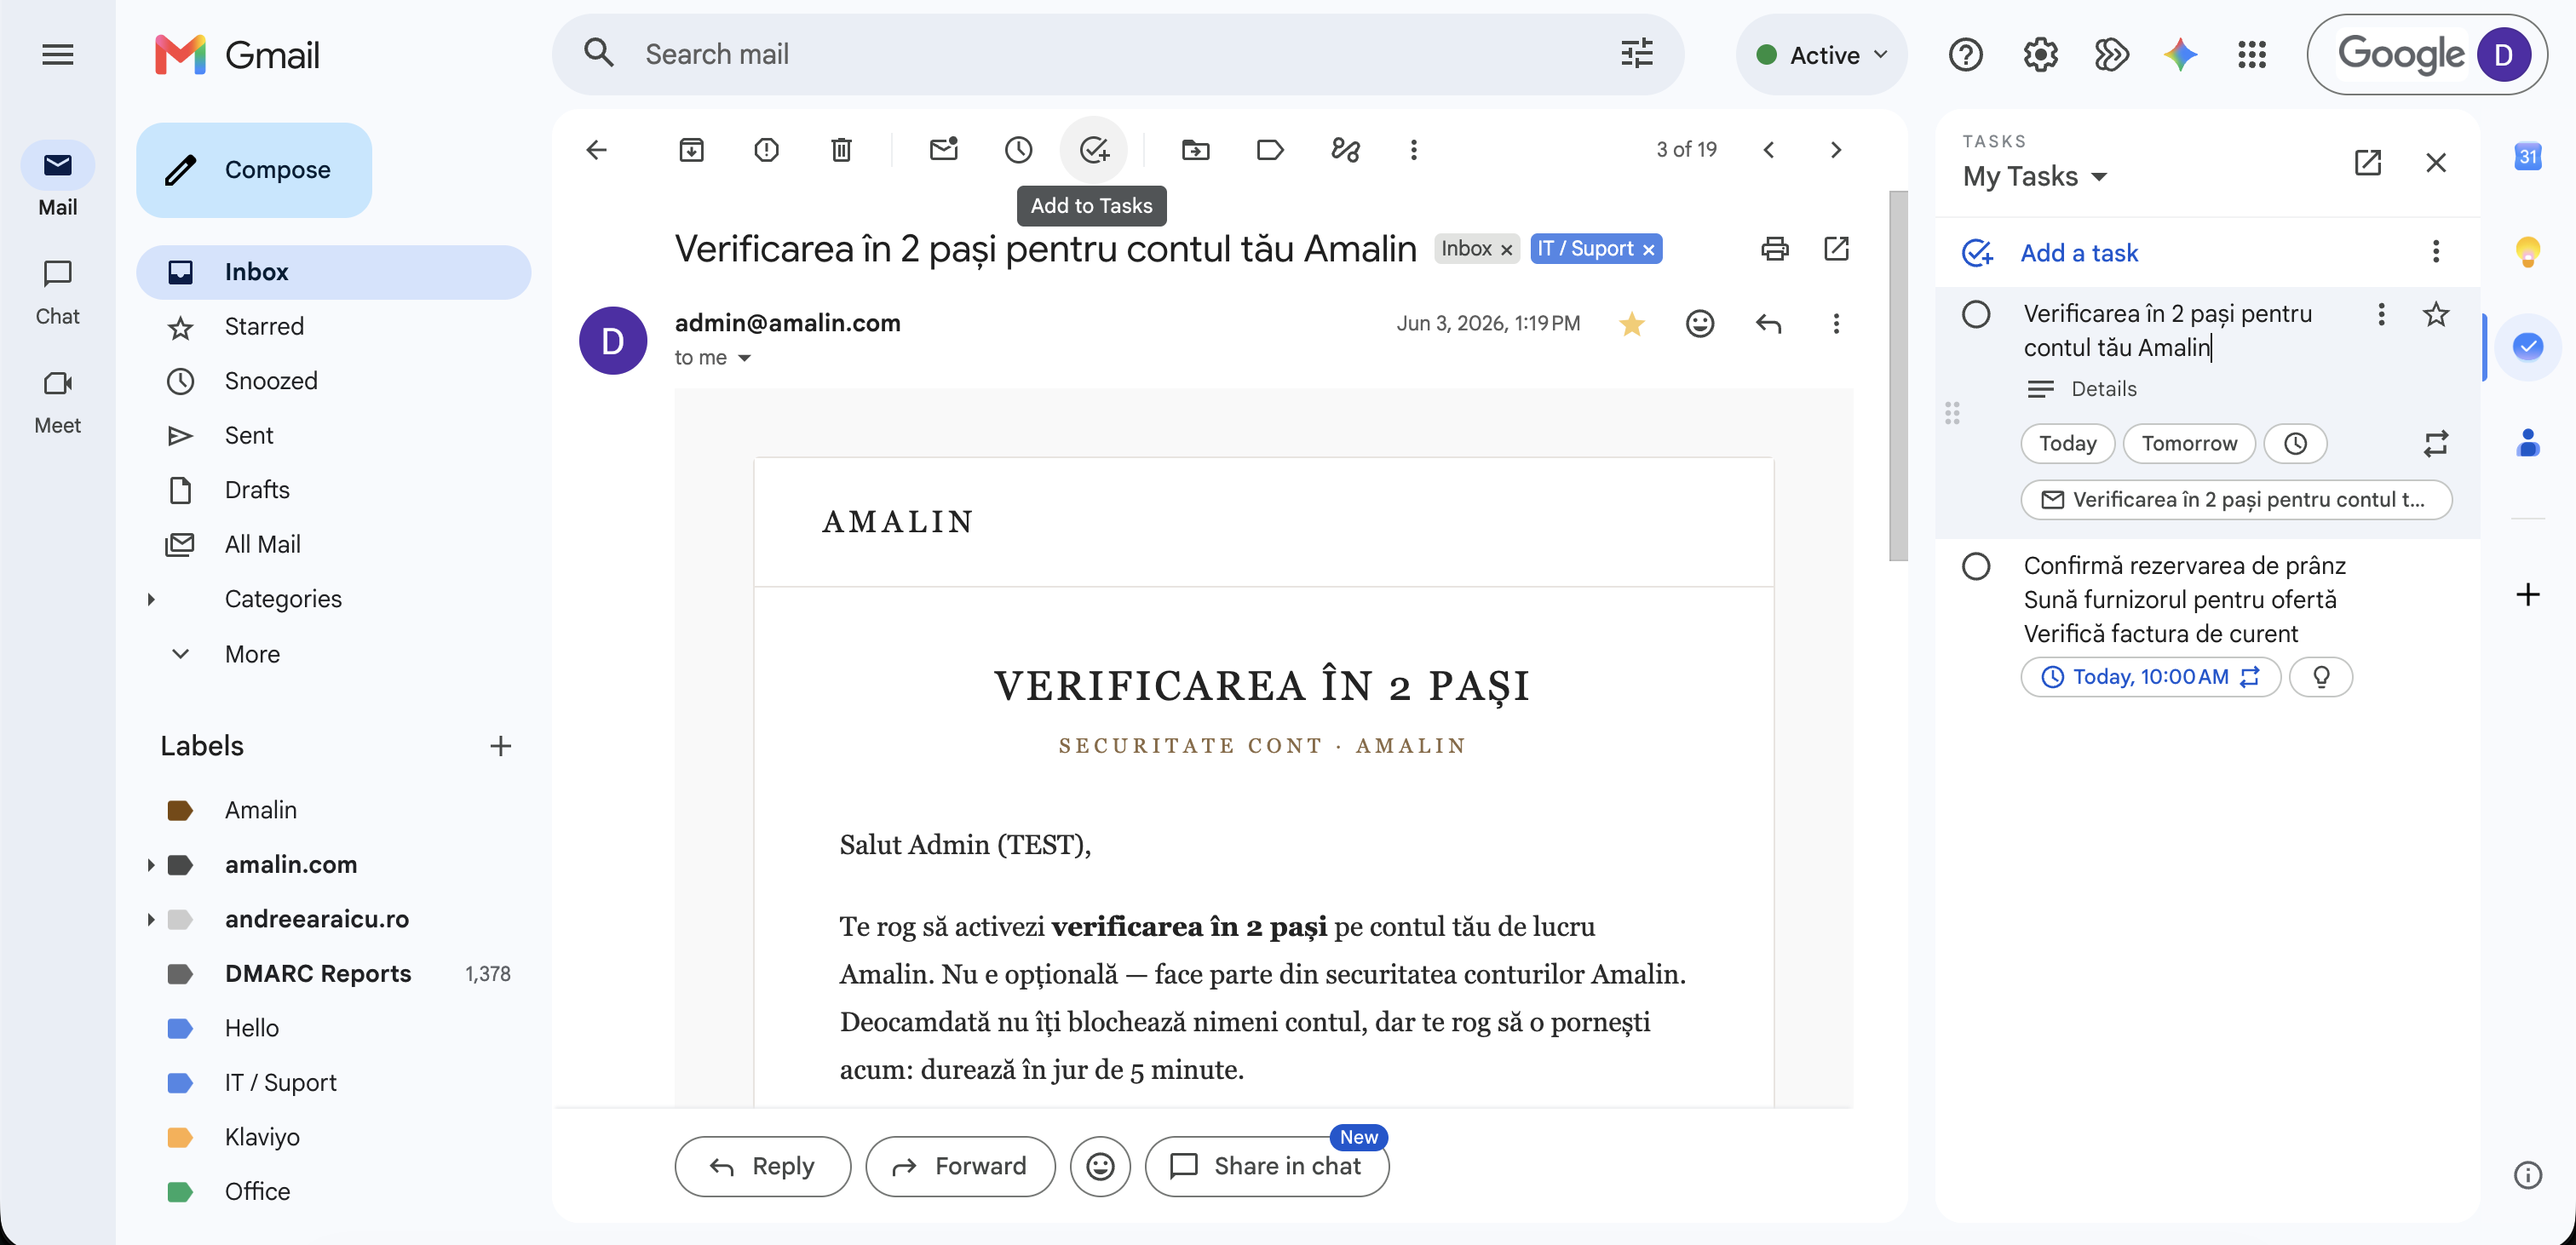Get add-ons with the plus icon
Screen dimensions: 2576x1245
(x=2527, y=594)
